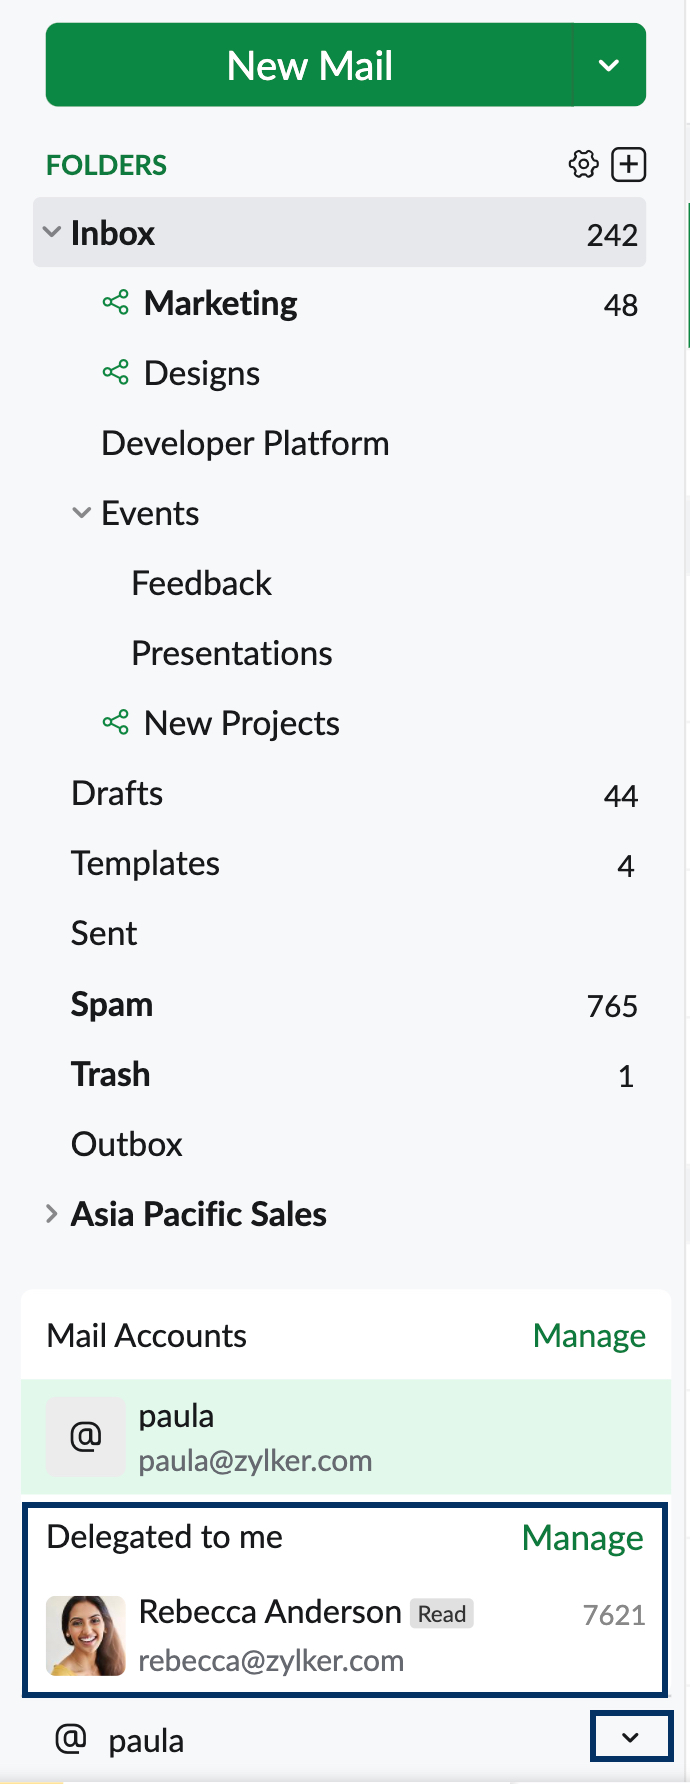The image size is (690, 1784).
Task: Click the Read permission badge for Rebecca Anderson
Action: click(442, 1613)
